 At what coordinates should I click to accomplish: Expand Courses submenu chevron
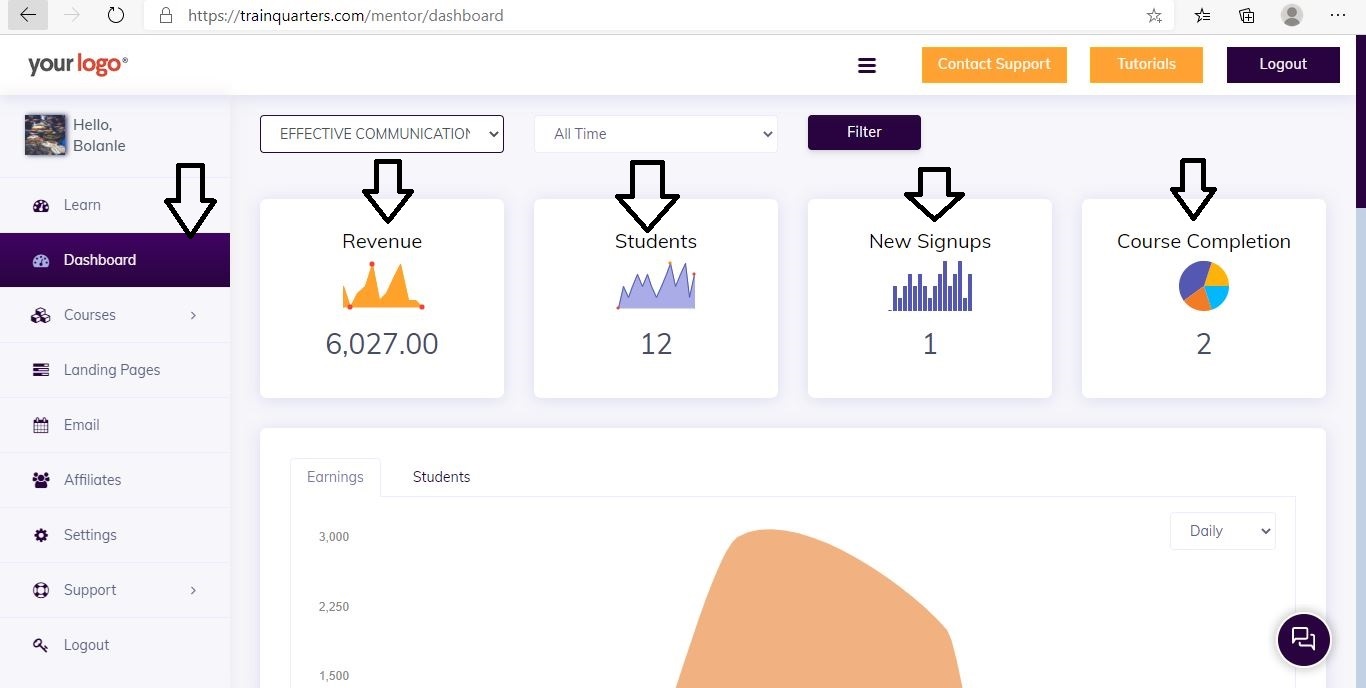coord(193,315)
